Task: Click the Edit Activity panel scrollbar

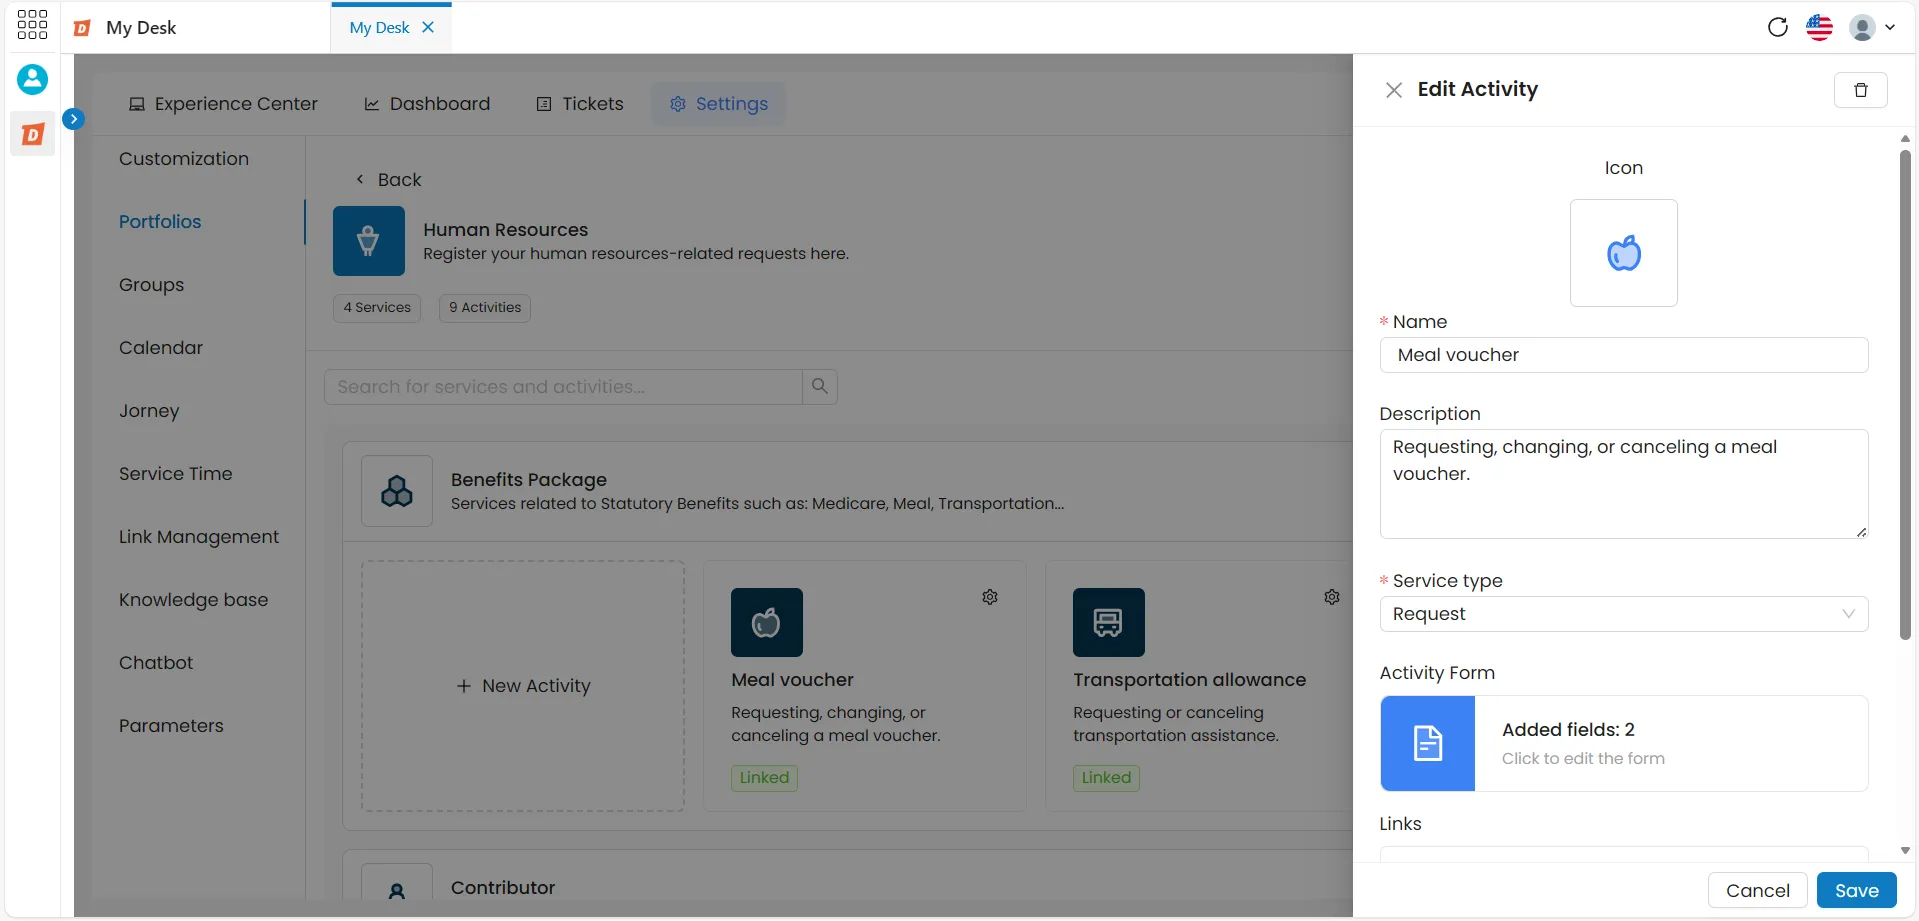Action: 1904,395
